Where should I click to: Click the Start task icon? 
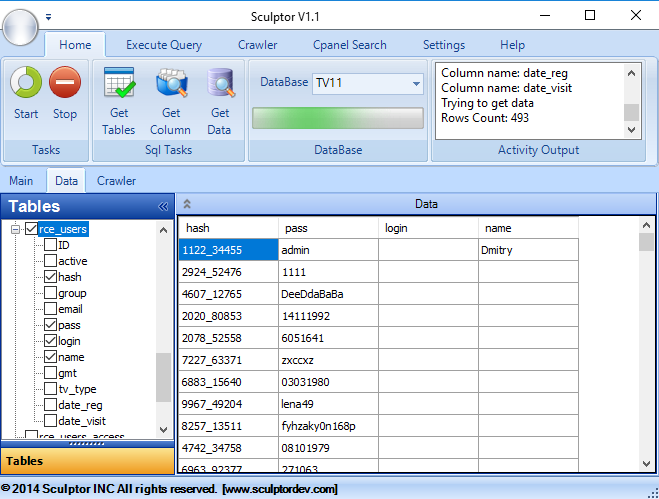26,83
